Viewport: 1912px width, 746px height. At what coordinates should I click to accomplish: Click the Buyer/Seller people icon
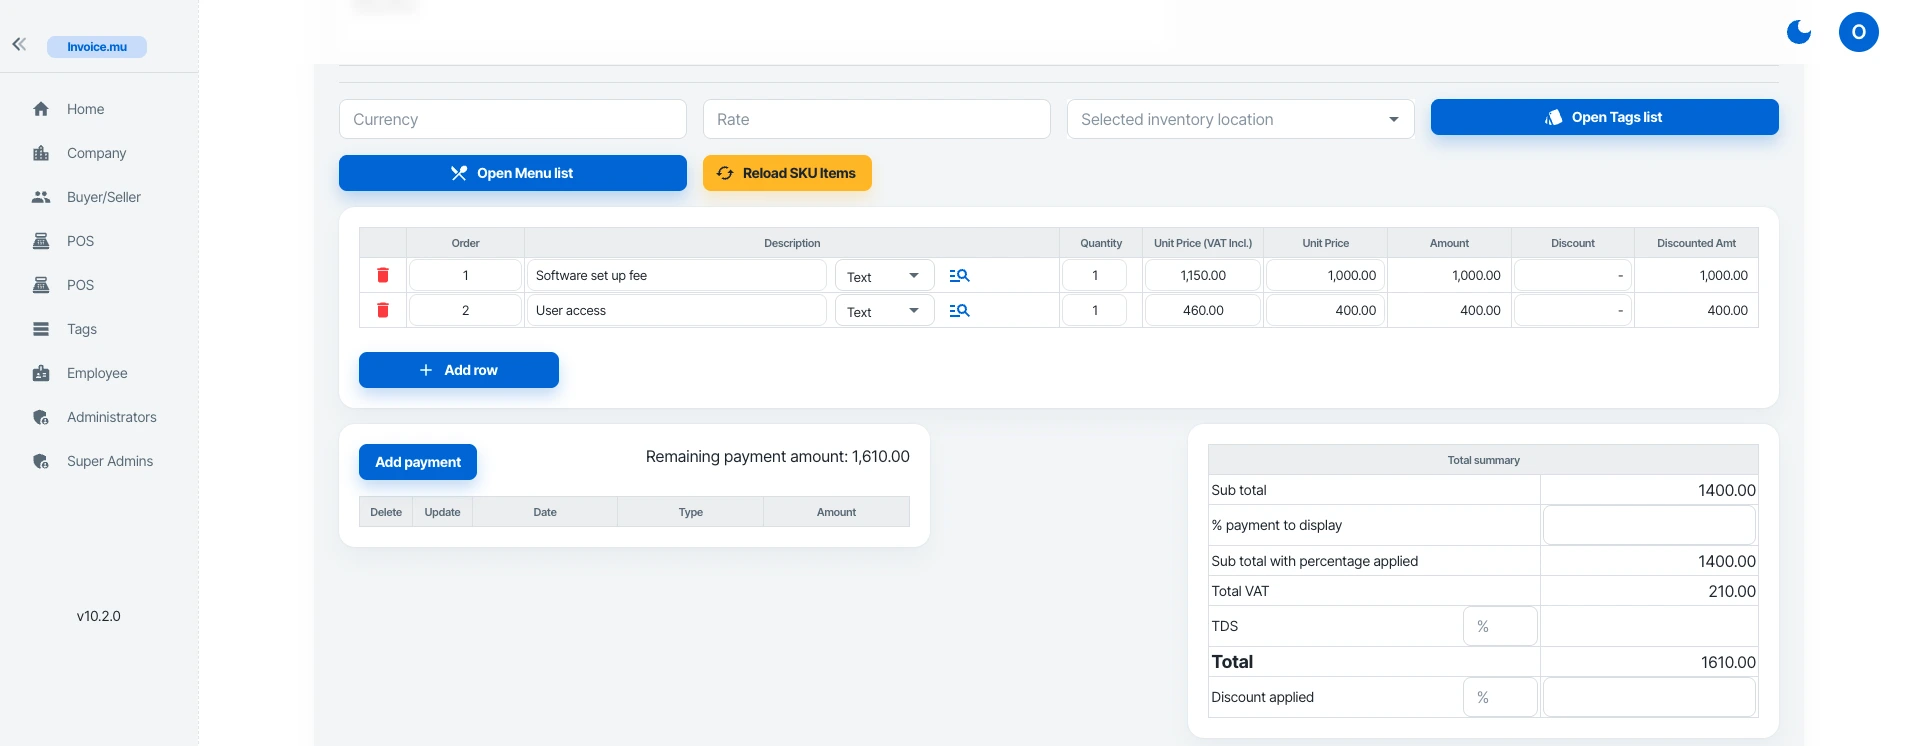coord(41,197)
